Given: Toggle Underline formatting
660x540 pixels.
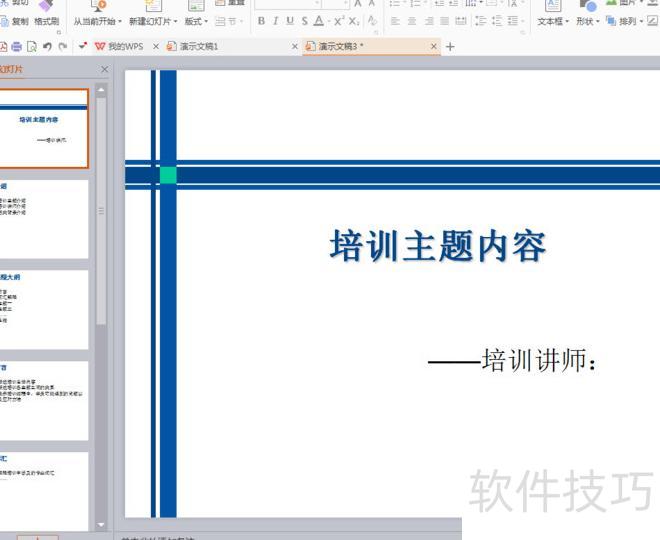Looking at the screenshot, I should pyautogui.click(x=290, y=21).
